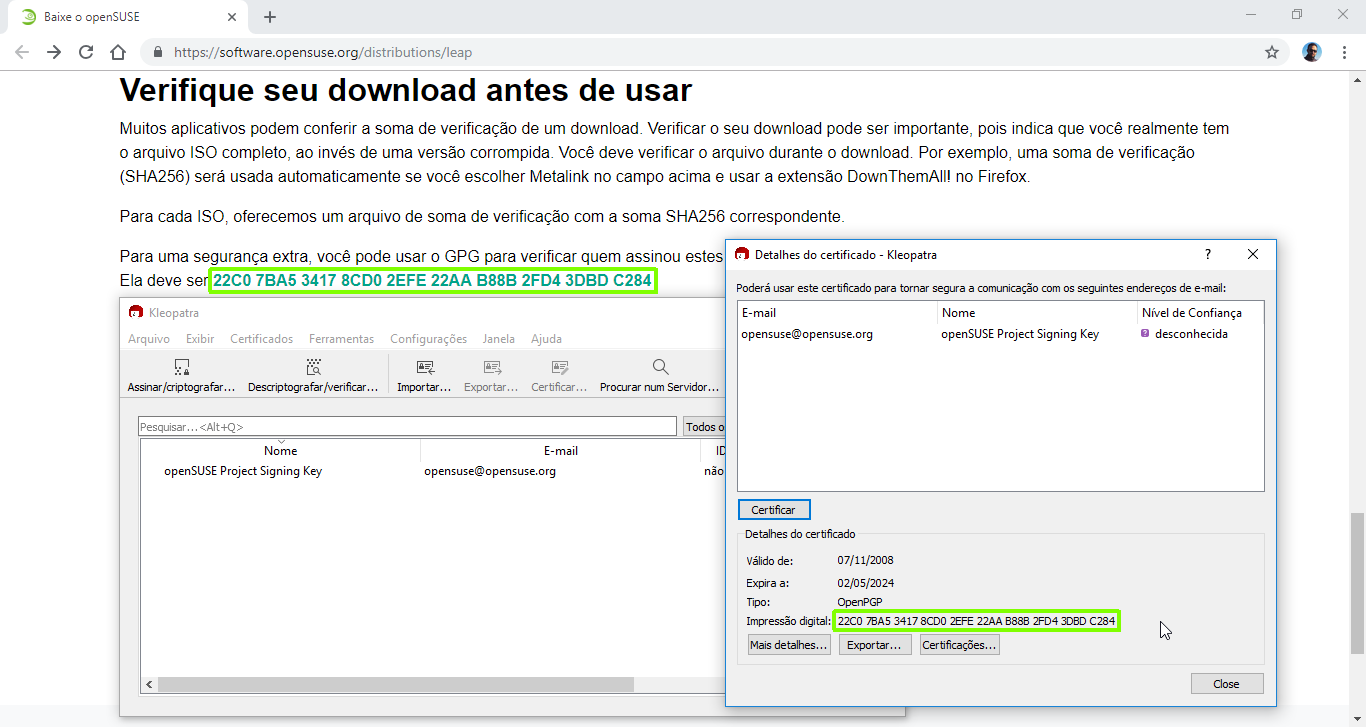Open Certificações in certificate details dialog
The width and height of the screenshot is (1366, 727).
(x=960, y=646)
